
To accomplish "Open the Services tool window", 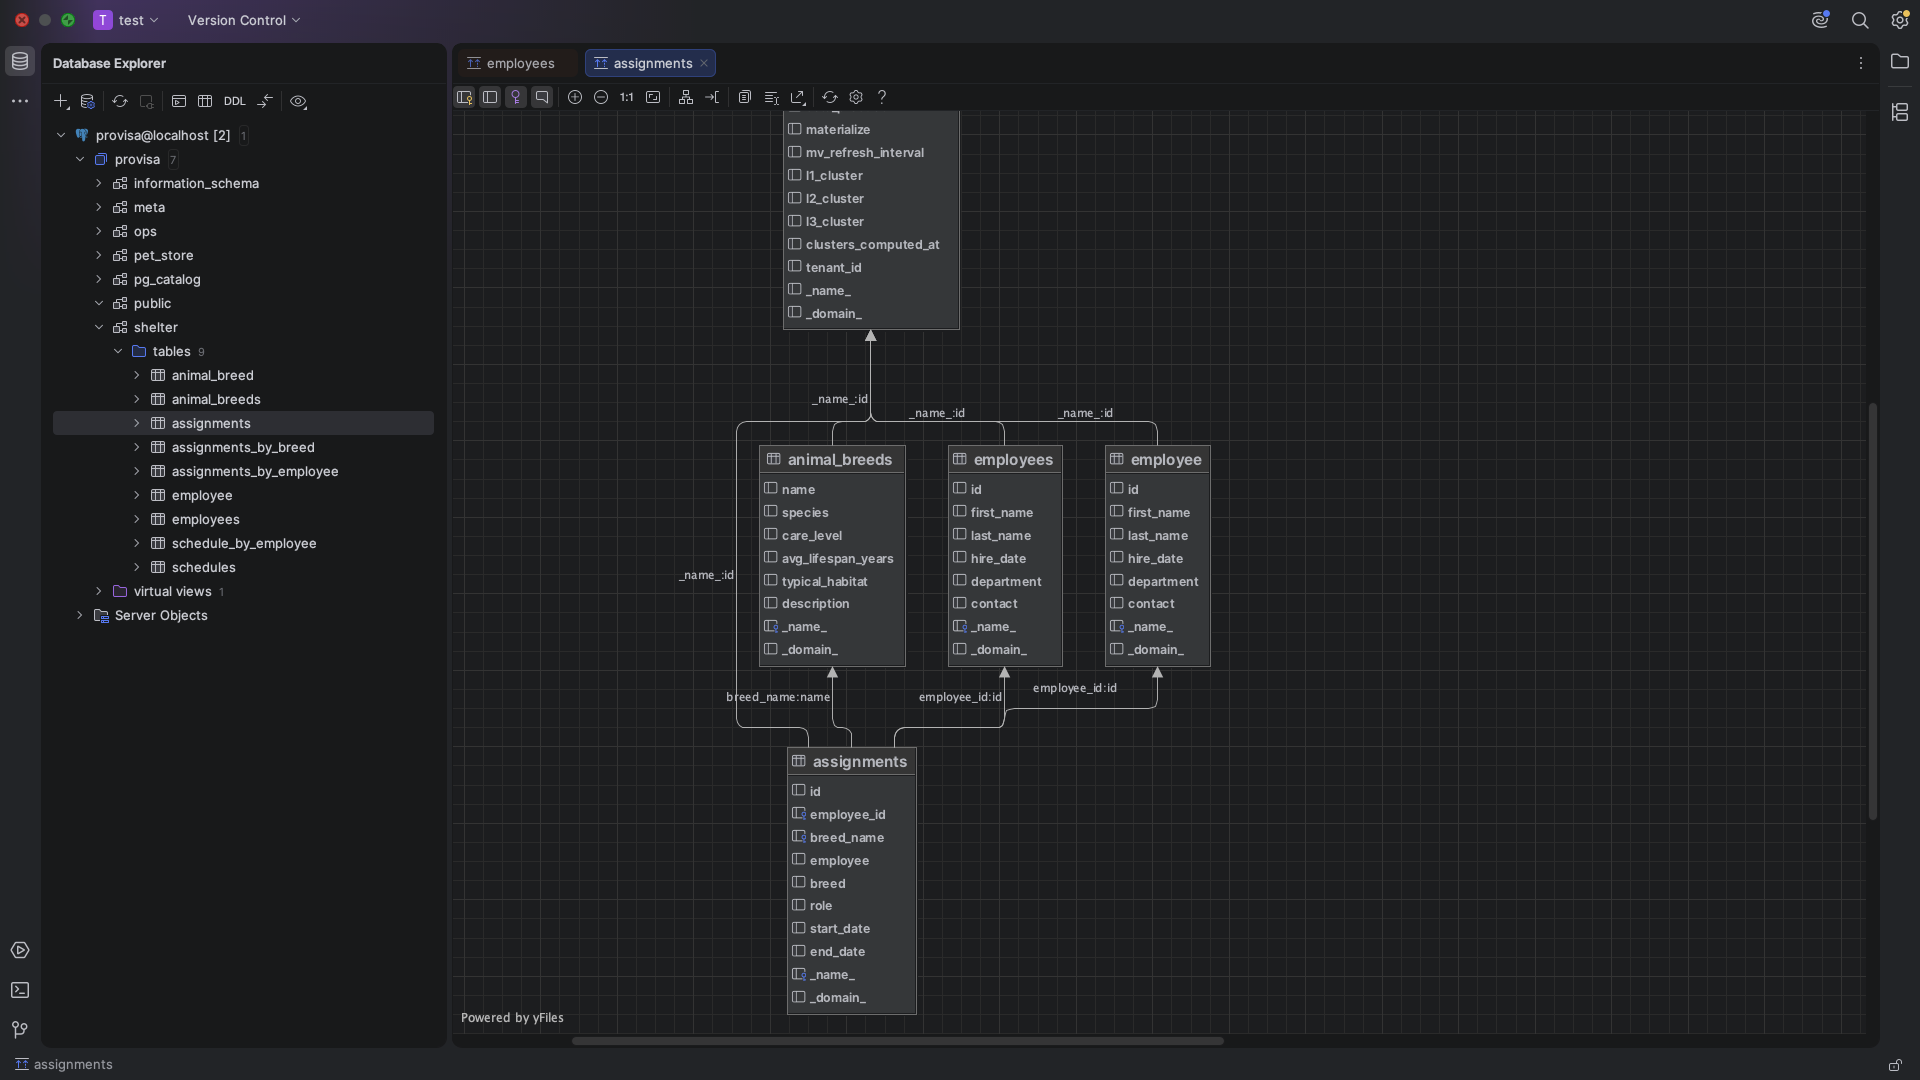I will pyautogui.click(x=20, y=950).
